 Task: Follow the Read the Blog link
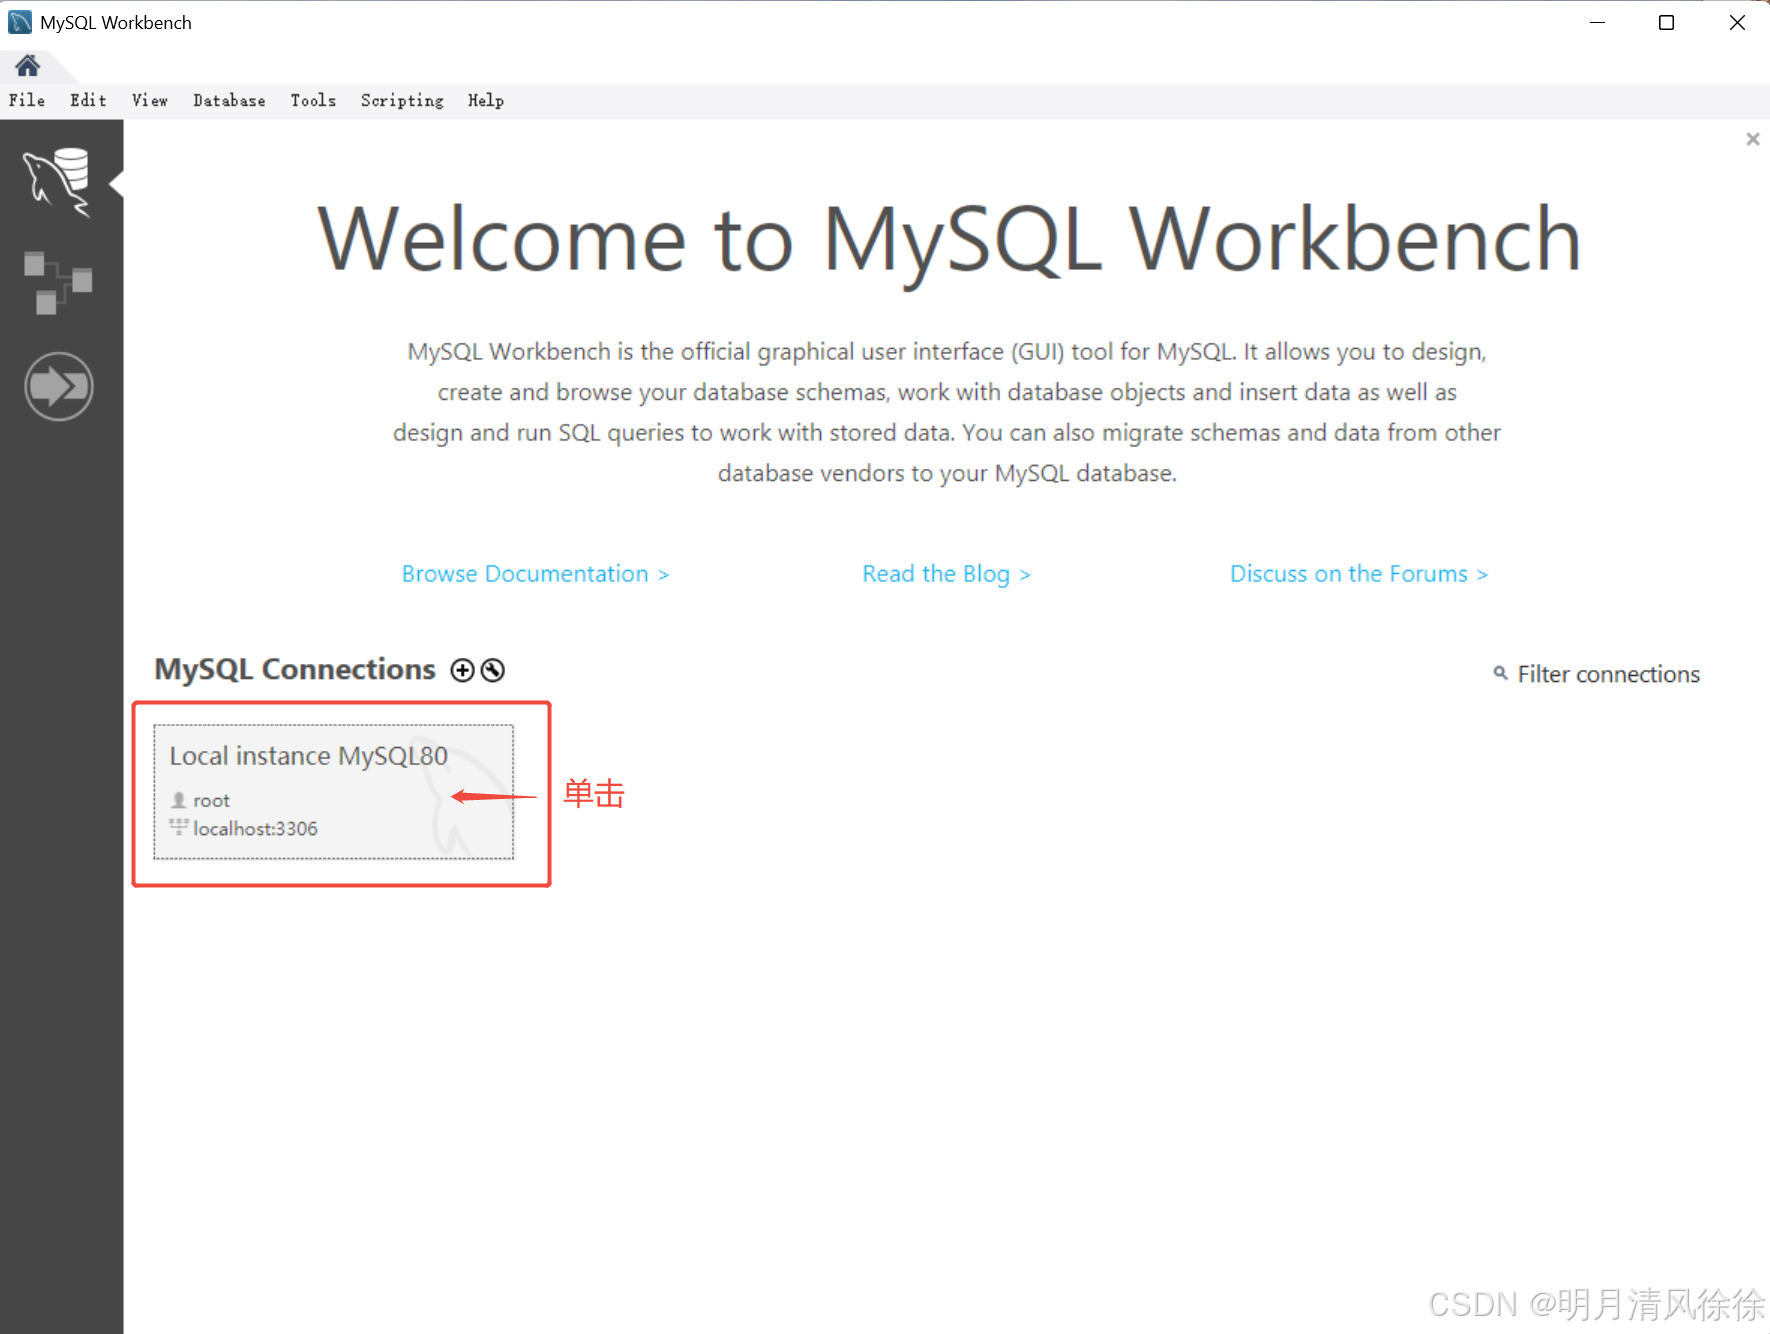(946, 574)
